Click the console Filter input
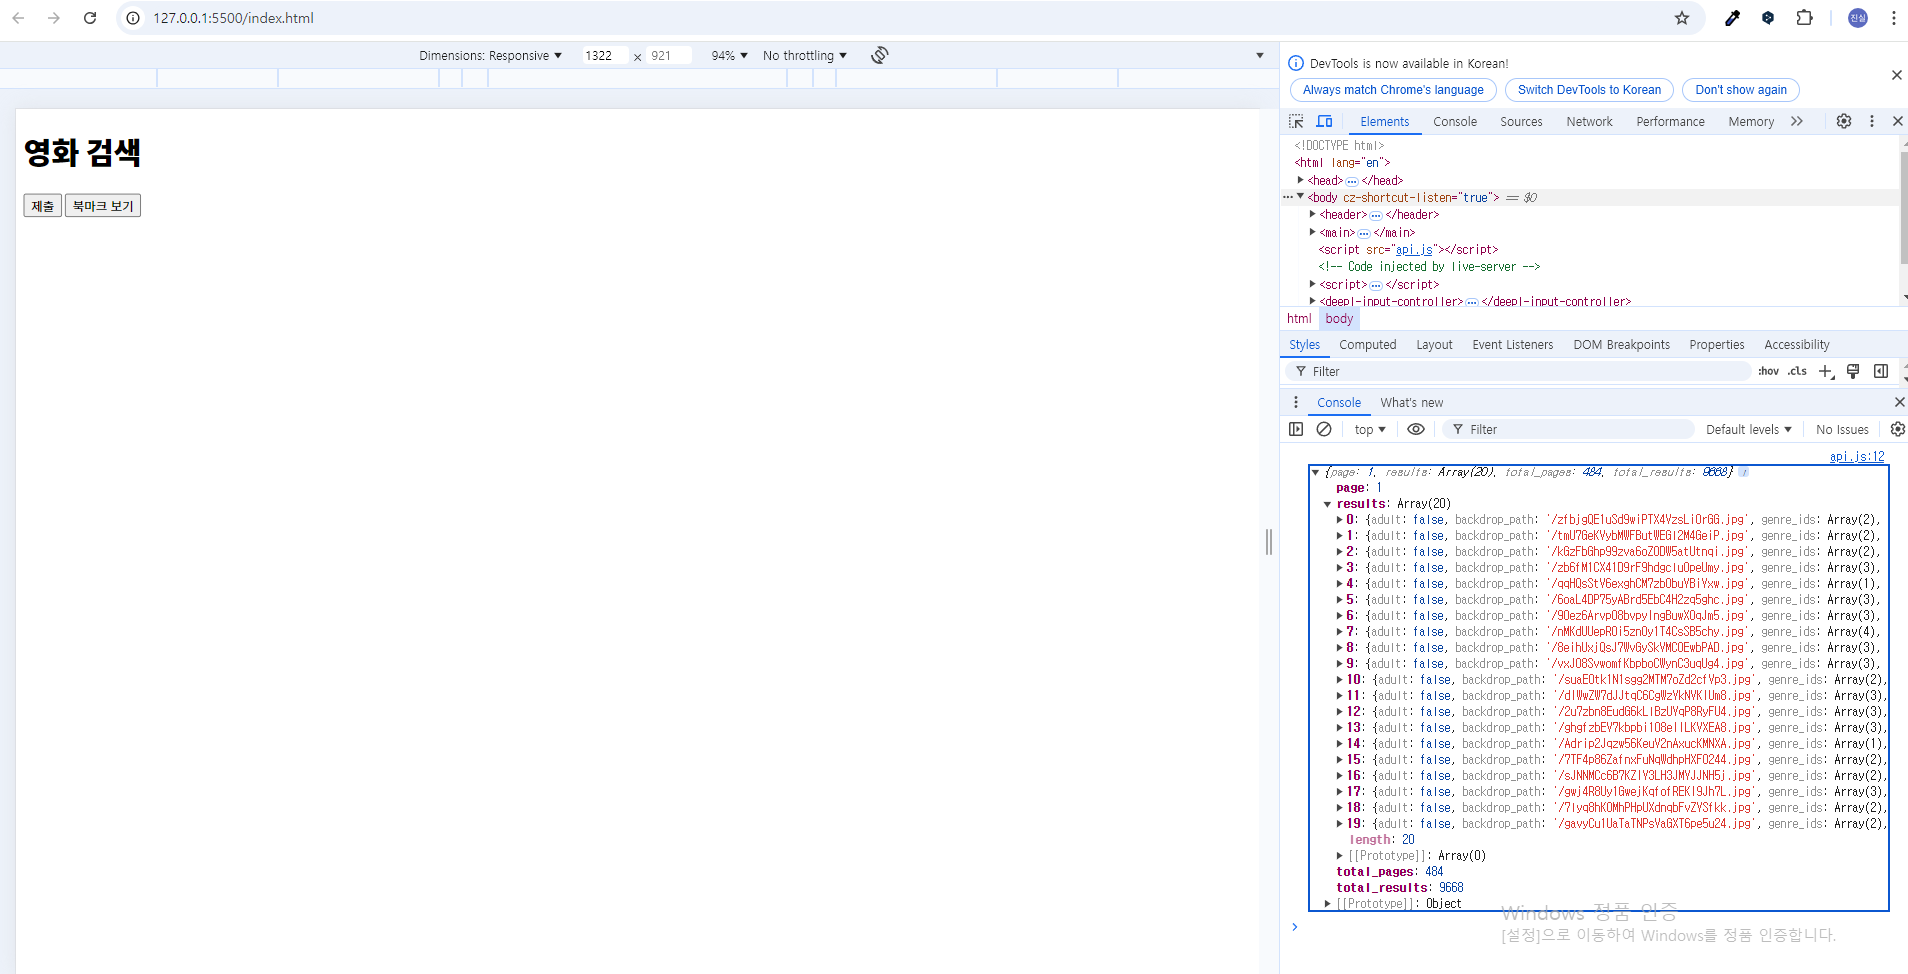This screenshot has width=1908, height=974. point(1570,429)
